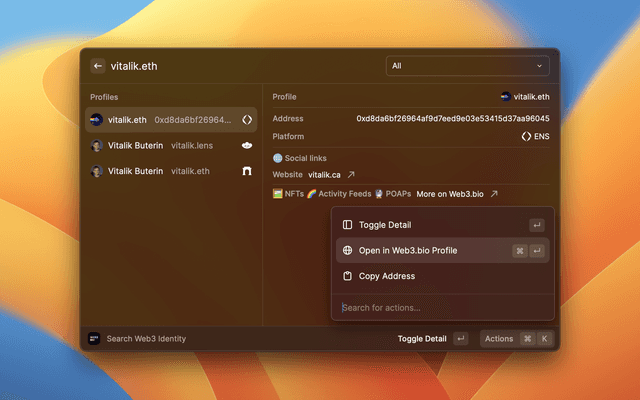
Task: Select Open in Web3.bio Profile action
Action: [408, 250]
